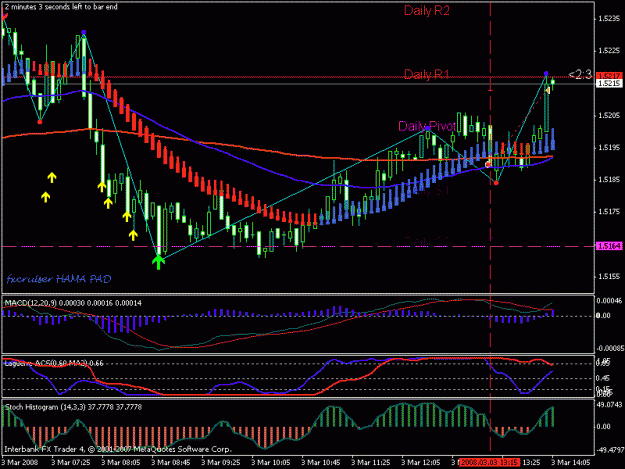Image resolution: width=625 pixels, height=469 pixels.
Task: Click 1.5185 on the price scale
Action: pyautogui.click(x=609, y=180)
